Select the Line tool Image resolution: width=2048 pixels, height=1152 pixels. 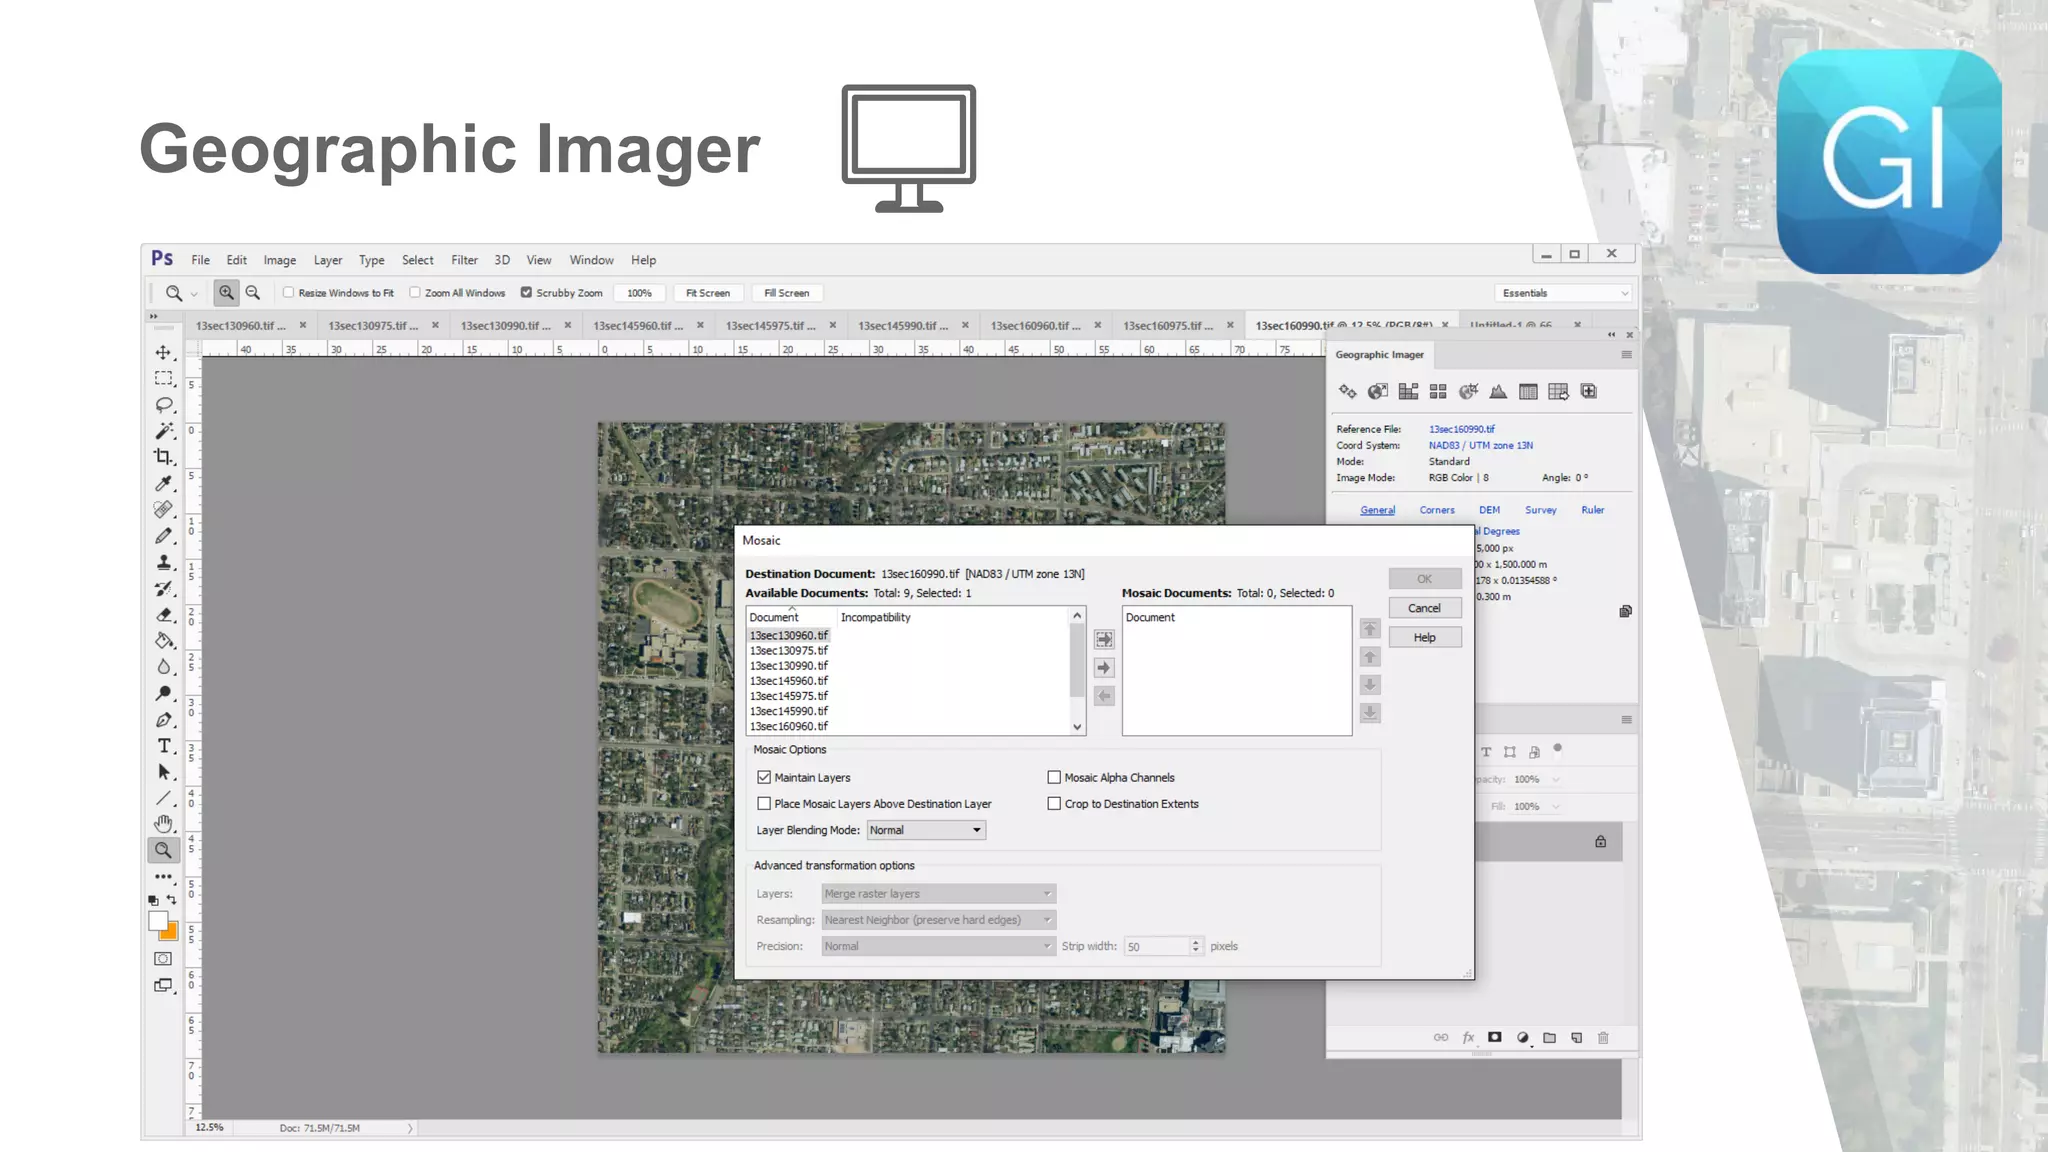pyautogui.click(x=163, y=798)
